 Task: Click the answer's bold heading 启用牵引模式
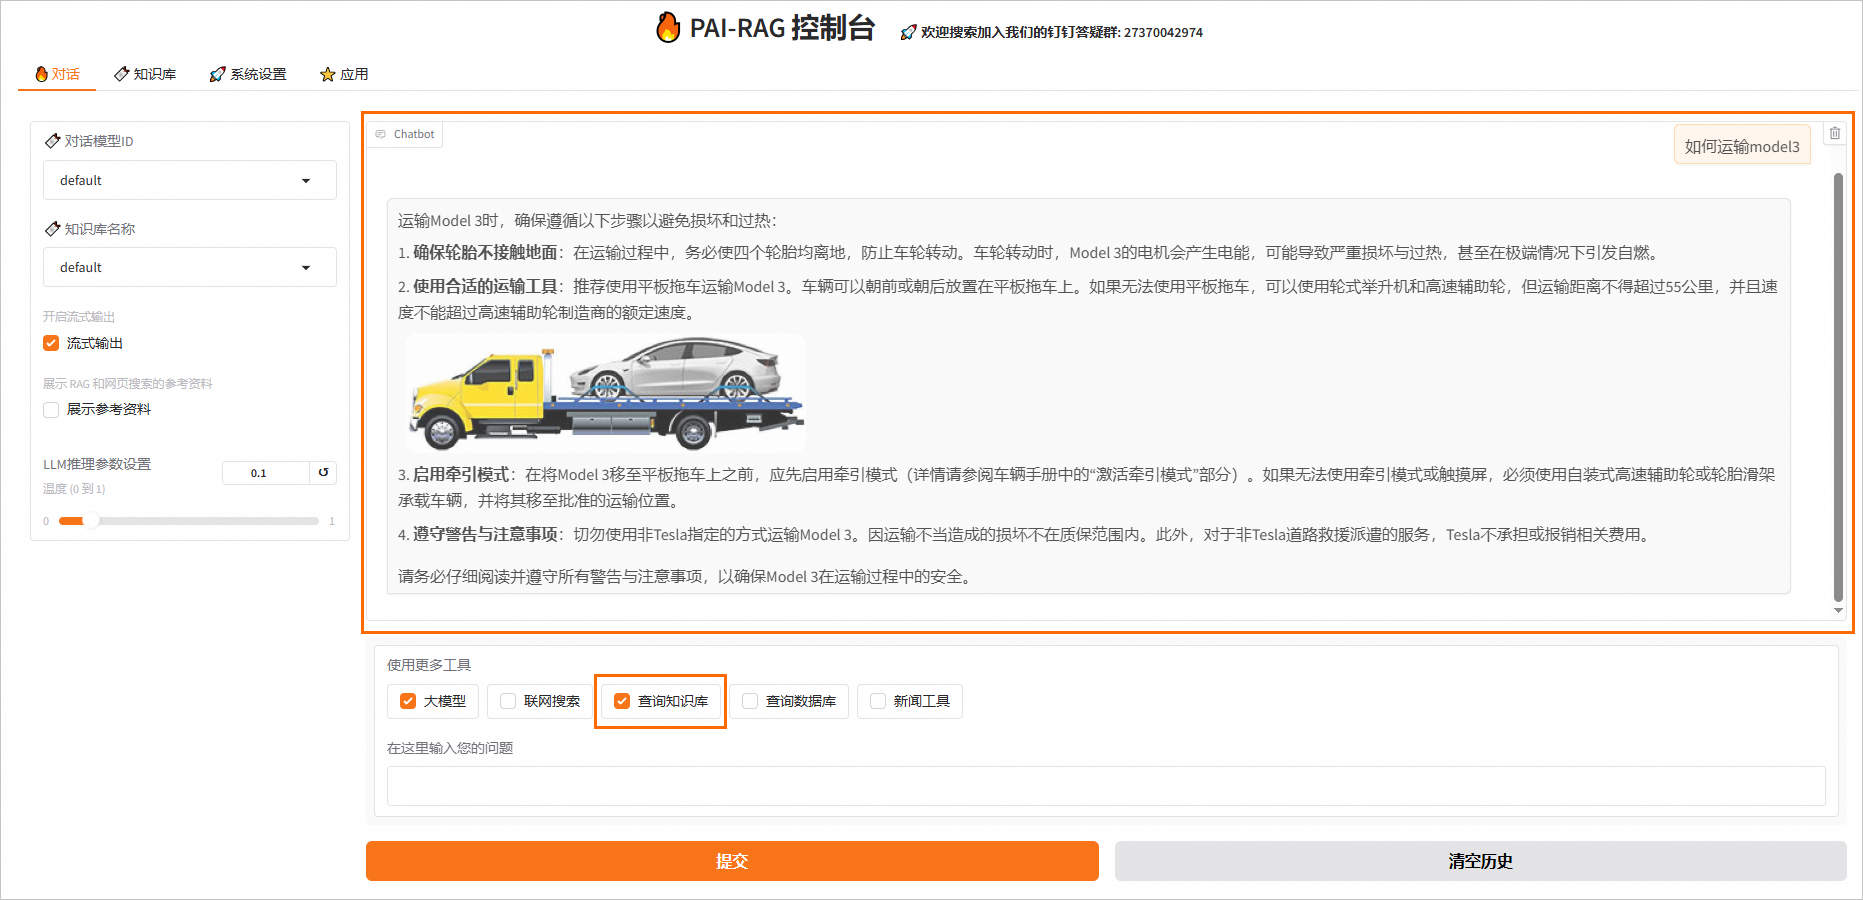click(461, 474)
